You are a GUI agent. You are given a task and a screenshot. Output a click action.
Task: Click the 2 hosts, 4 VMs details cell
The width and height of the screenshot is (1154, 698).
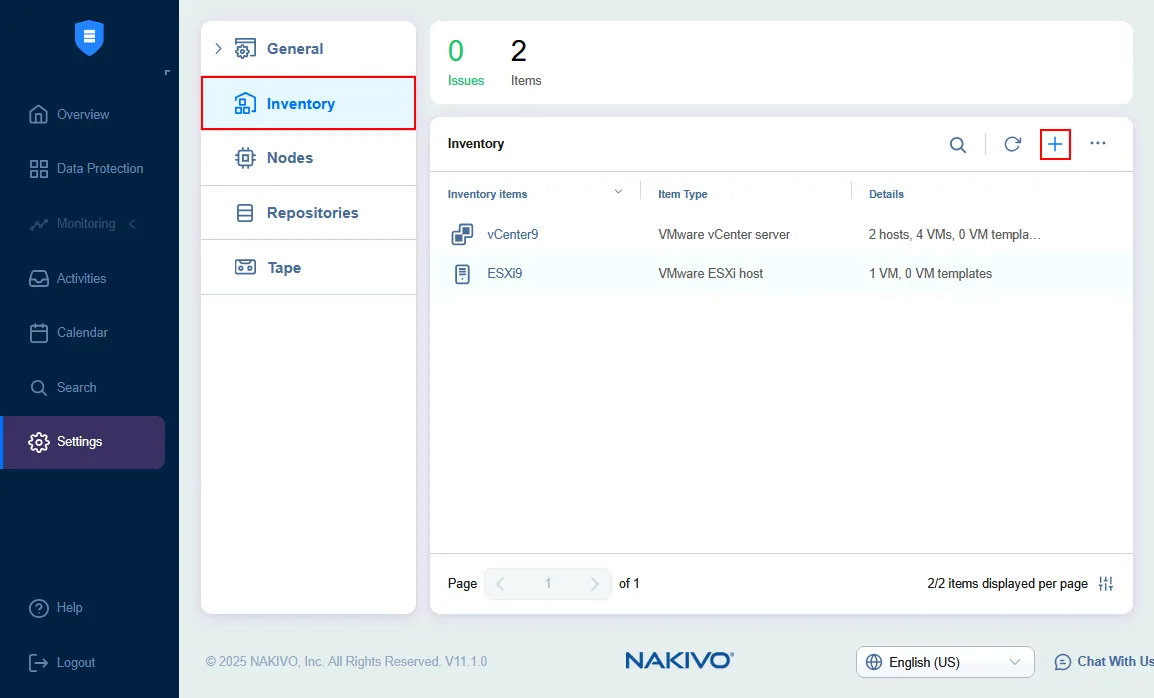pos(955,234)
